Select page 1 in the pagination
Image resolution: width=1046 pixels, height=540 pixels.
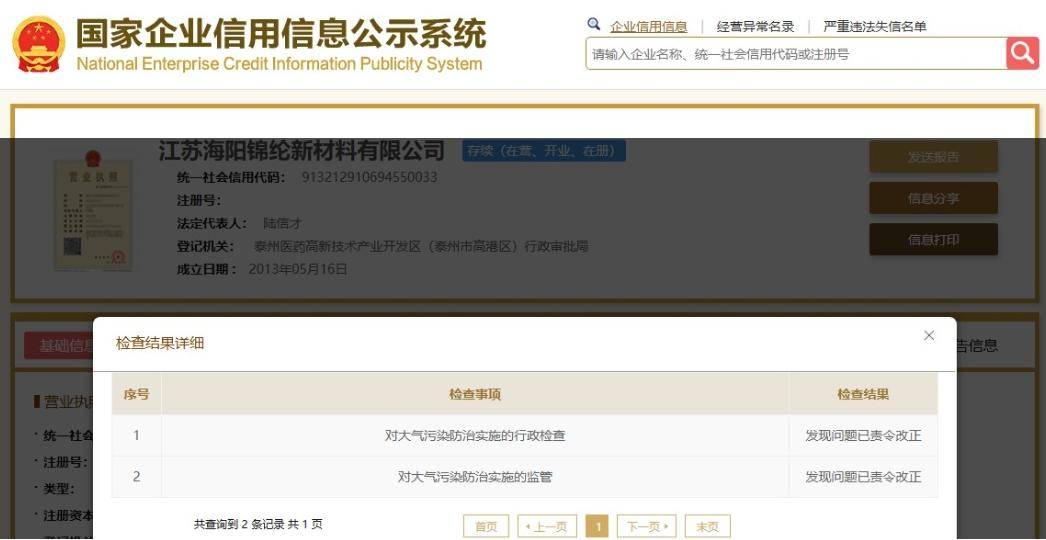(x=597, y=527)
